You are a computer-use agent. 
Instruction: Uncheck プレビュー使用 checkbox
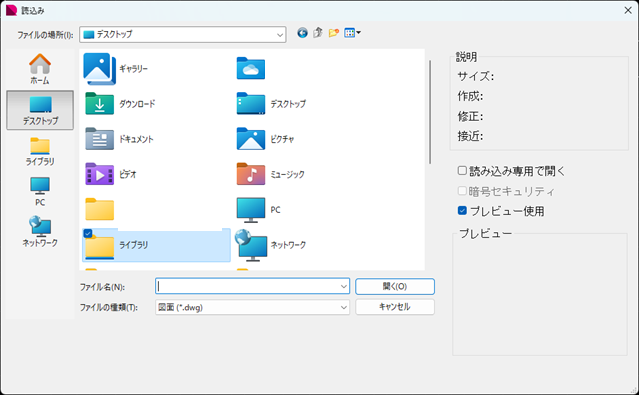pyautogui.click(x=462, y=210)
